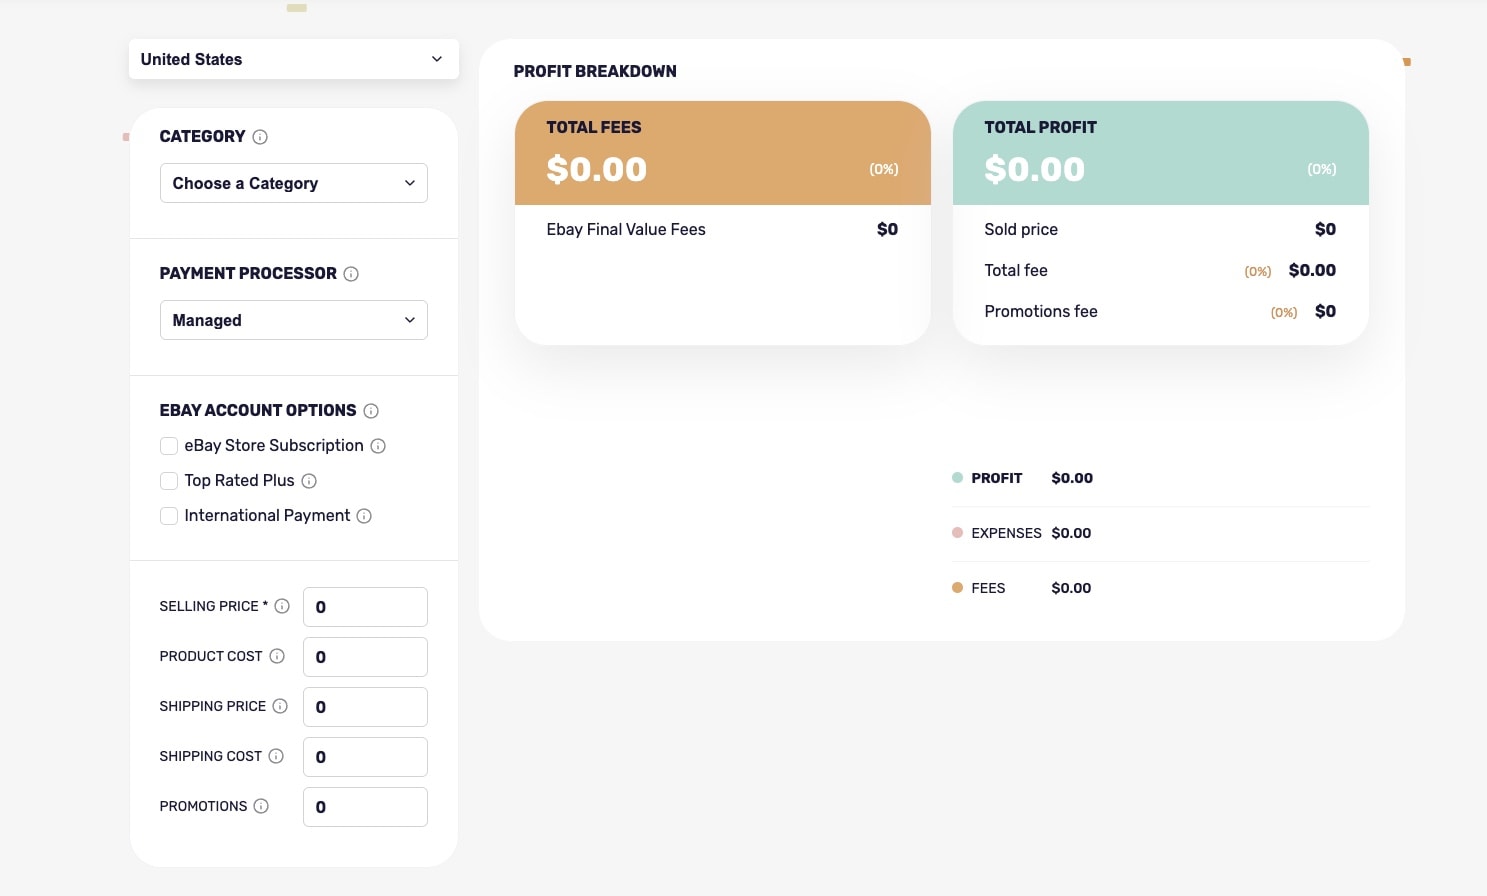Click the International Payment info icon

364,516
